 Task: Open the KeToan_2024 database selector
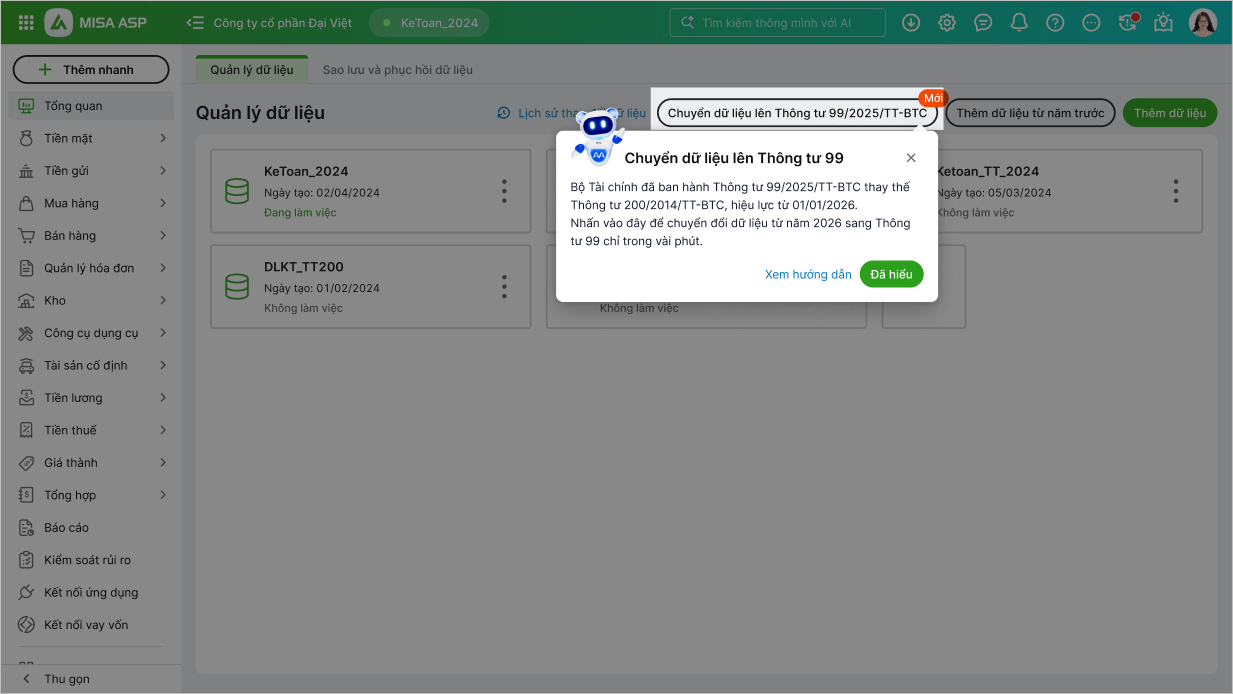(429, 22)
